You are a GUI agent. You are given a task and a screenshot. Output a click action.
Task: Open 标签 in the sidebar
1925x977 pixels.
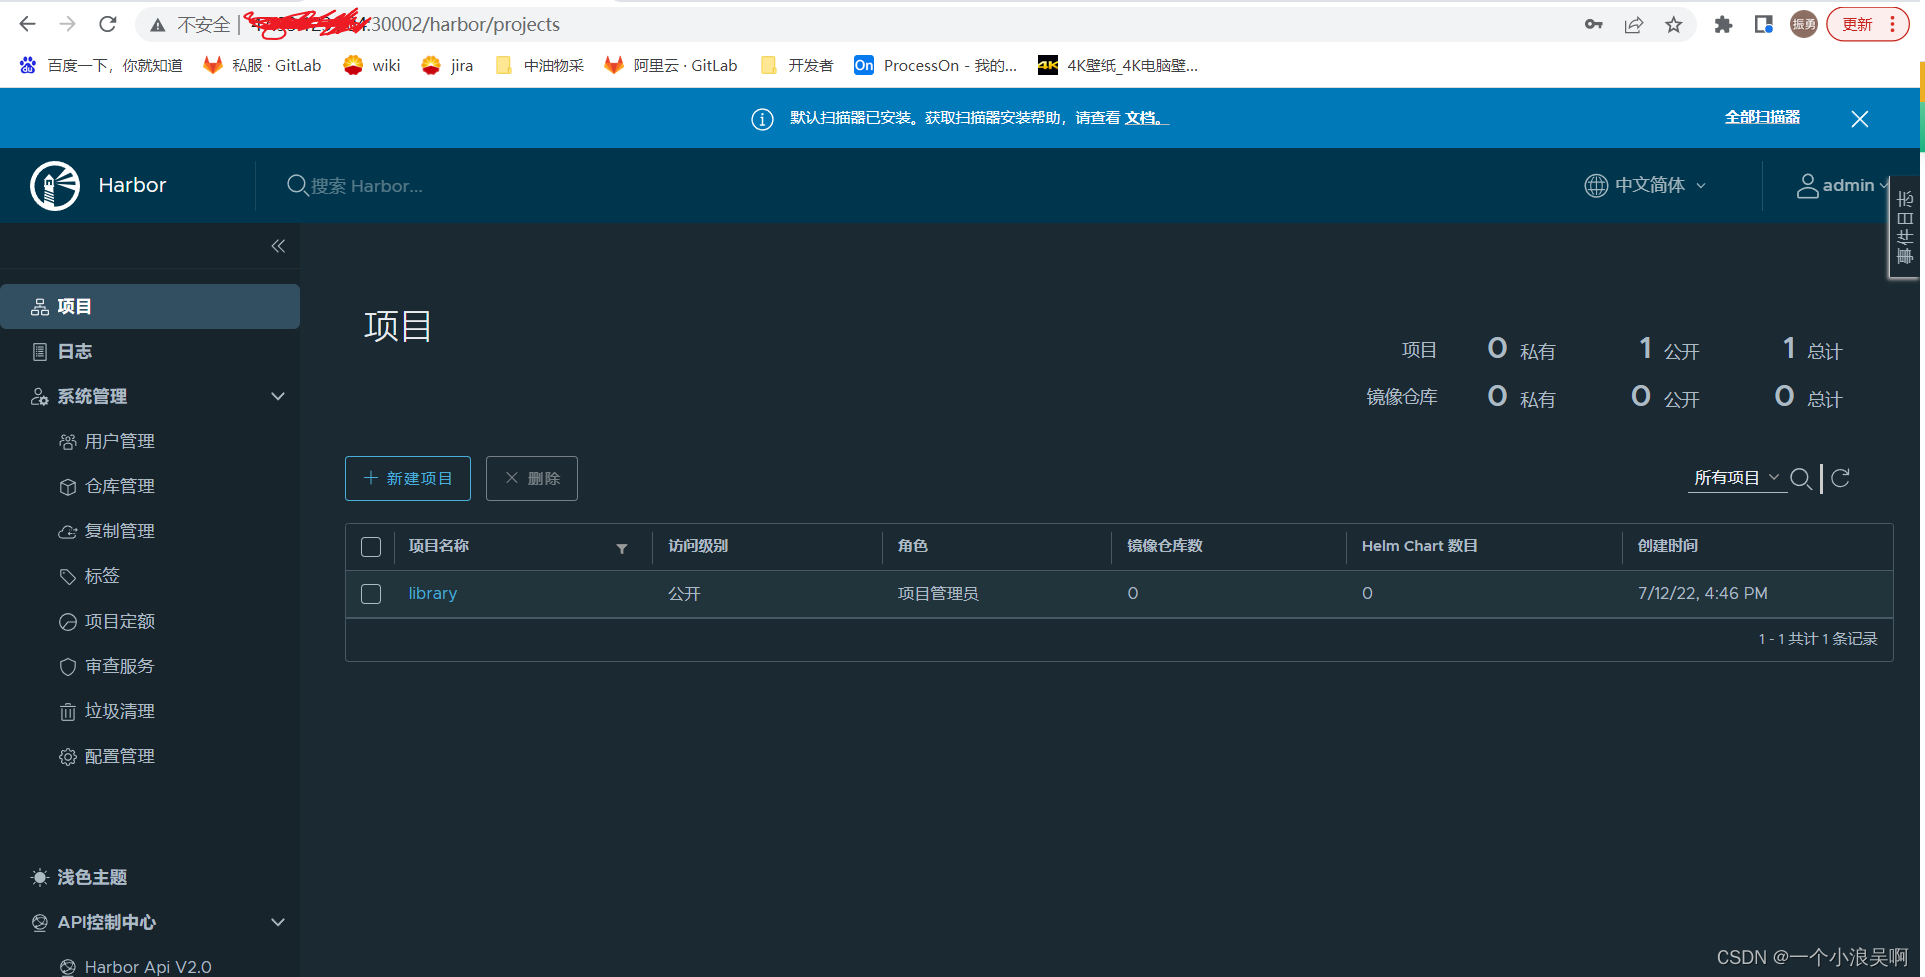[101, 576]
